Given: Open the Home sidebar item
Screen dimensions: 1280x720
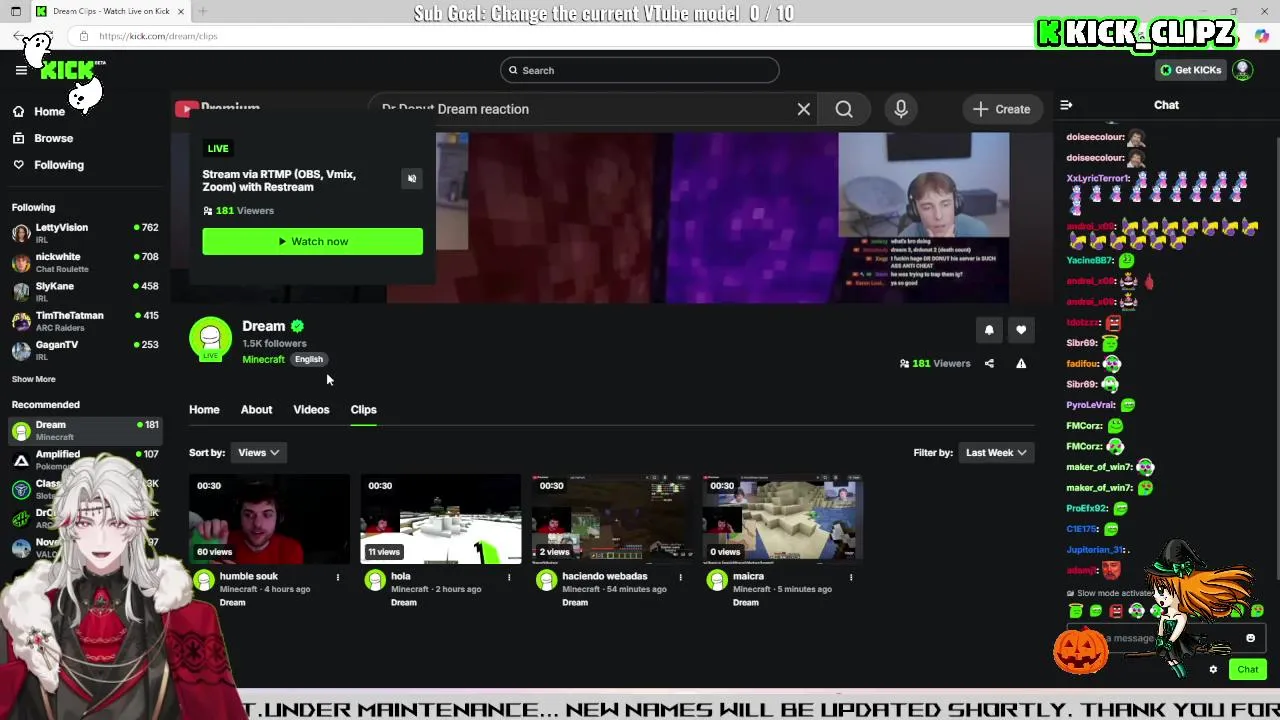Looking at the screenshot, I should pos(40,111).
